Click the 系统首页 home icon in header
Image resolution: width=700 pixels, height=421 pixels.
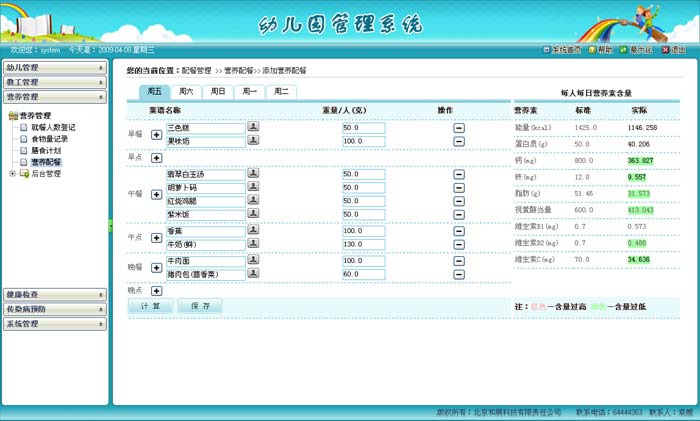coord(562,49)
